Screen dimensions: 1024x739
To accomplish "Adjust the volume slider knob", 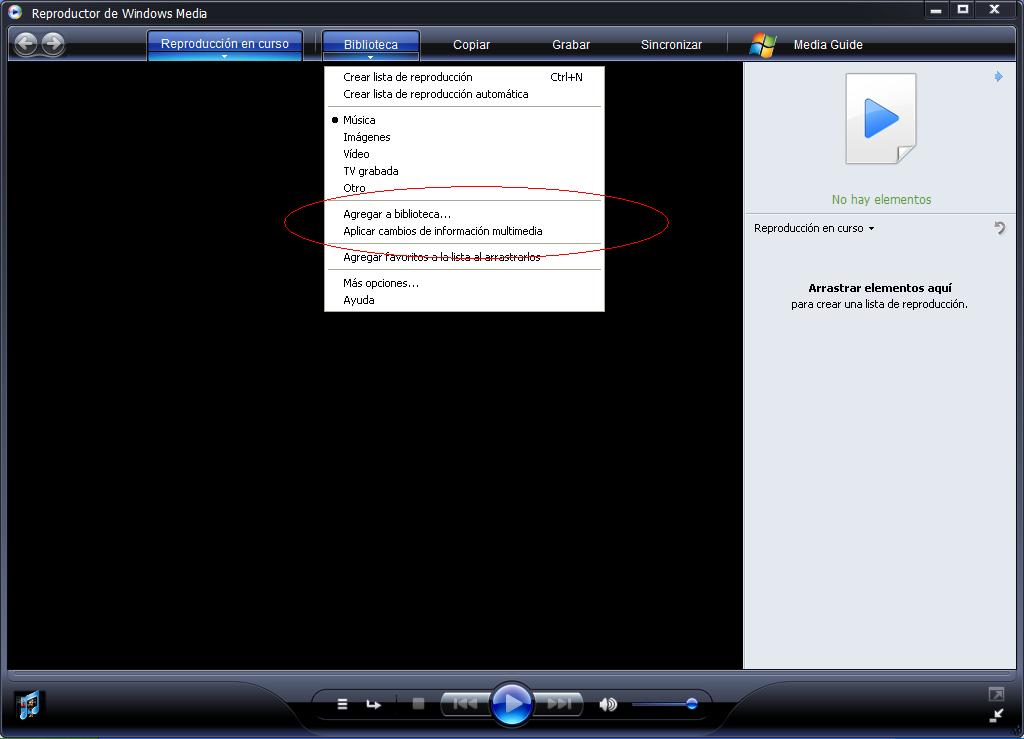I will point(692,704).
